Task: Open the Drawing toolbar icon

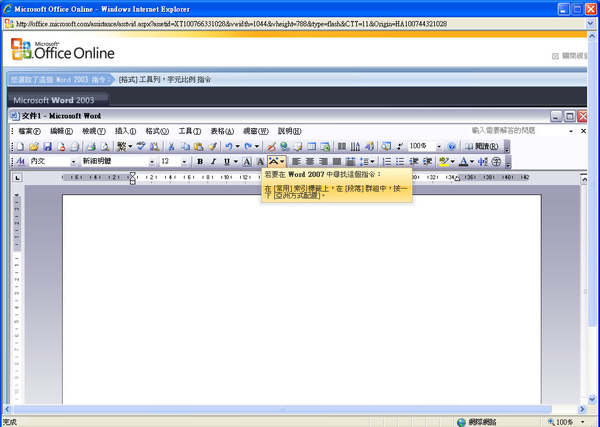Action: coord(369,147)
